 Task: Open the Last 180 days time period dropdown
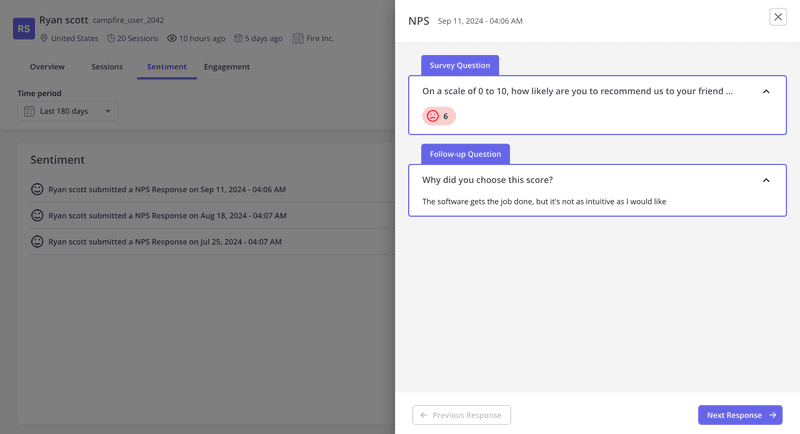coord(68,111)
